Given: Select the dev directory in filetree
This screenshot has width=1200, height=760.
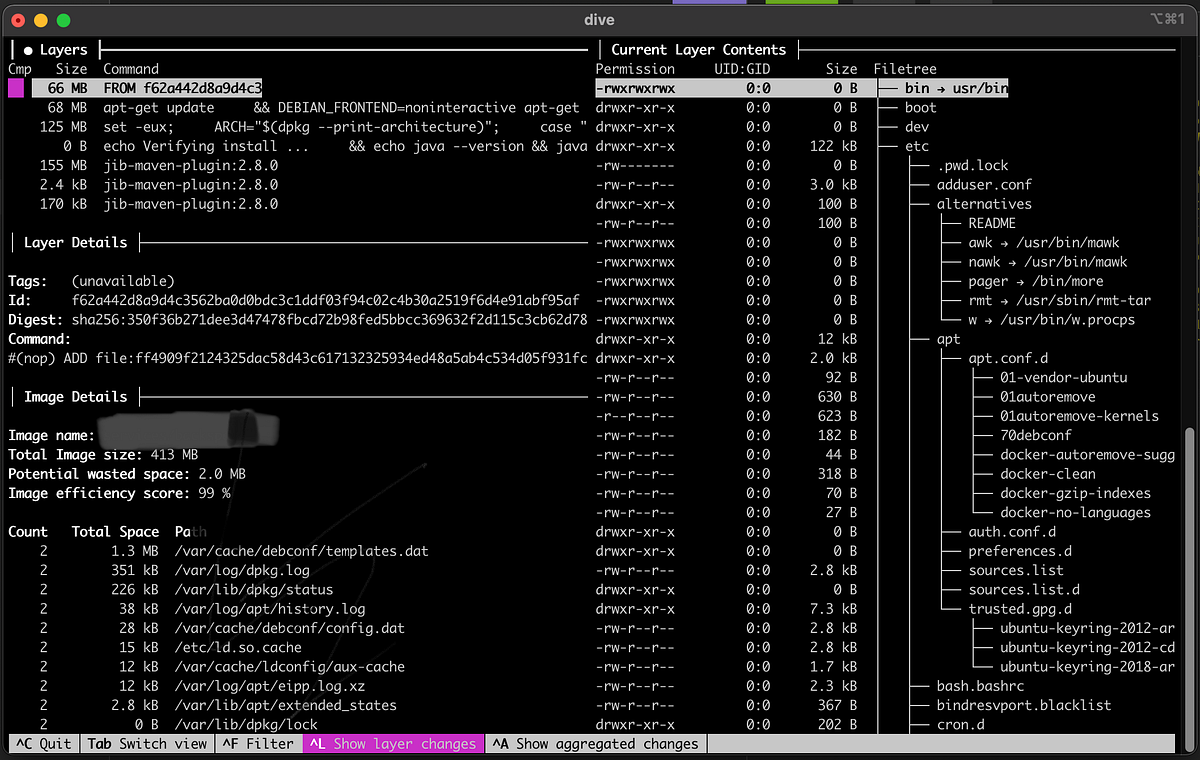Looking at the screenshot, I should coord(917,127).
